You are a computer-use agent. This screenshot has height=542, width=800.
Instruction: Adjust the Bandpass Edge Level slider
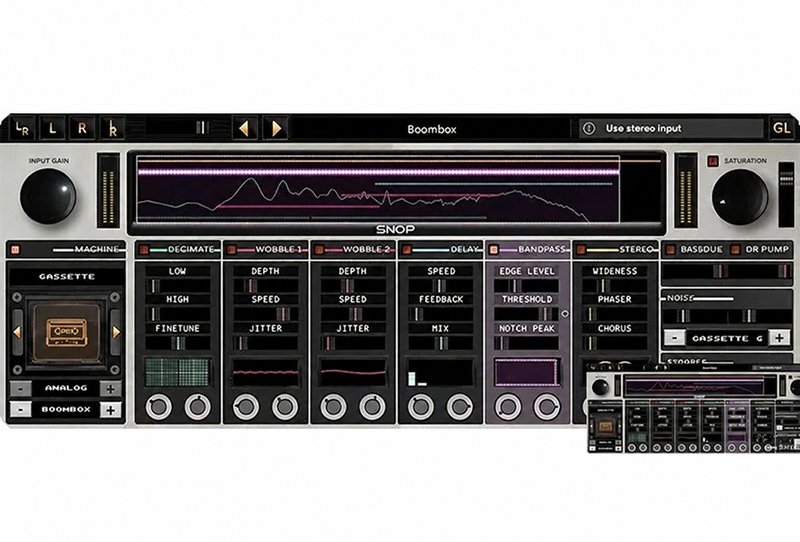[x=527, y=286]
